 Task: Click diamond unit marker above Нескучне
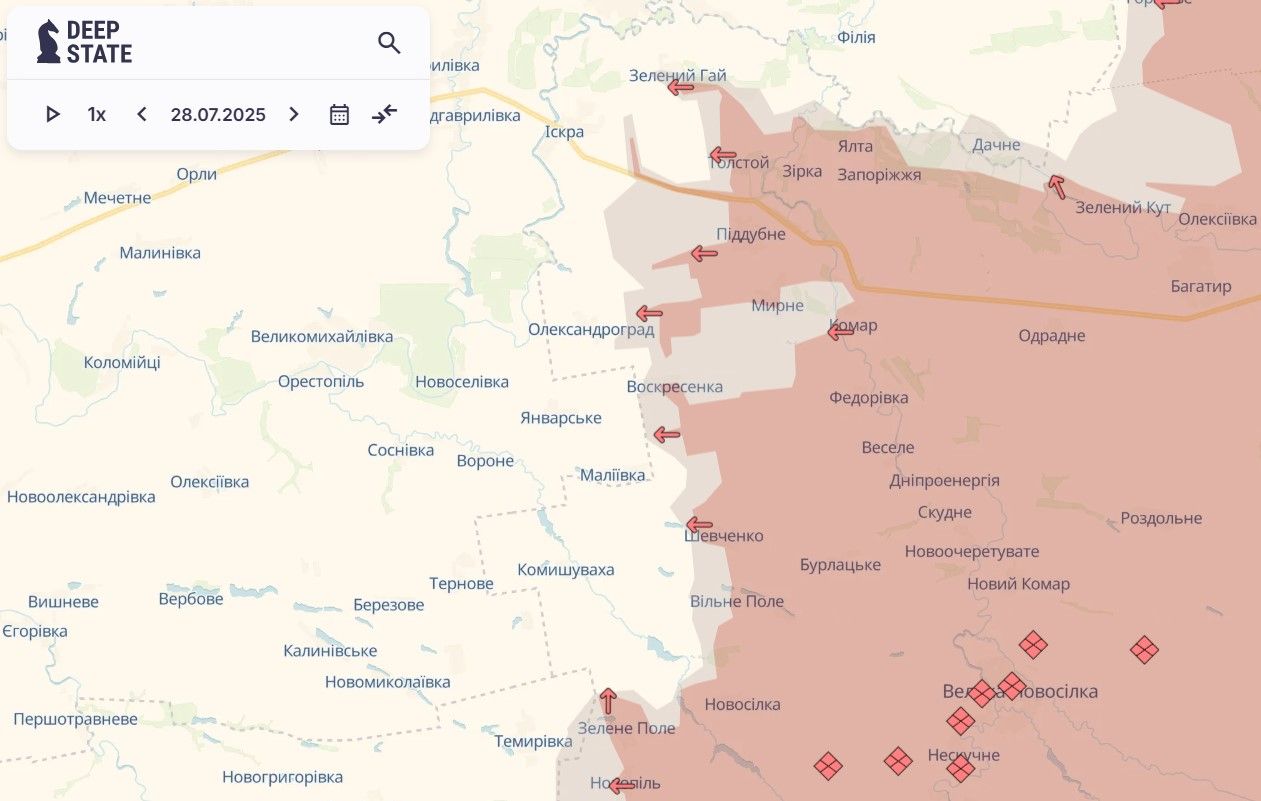click(x=960, y=720)
